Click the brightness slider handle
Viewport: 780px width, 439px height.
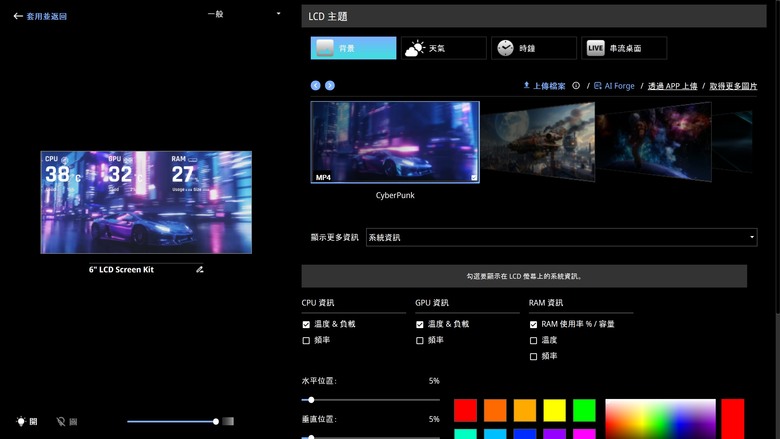[x=216, y=422]
